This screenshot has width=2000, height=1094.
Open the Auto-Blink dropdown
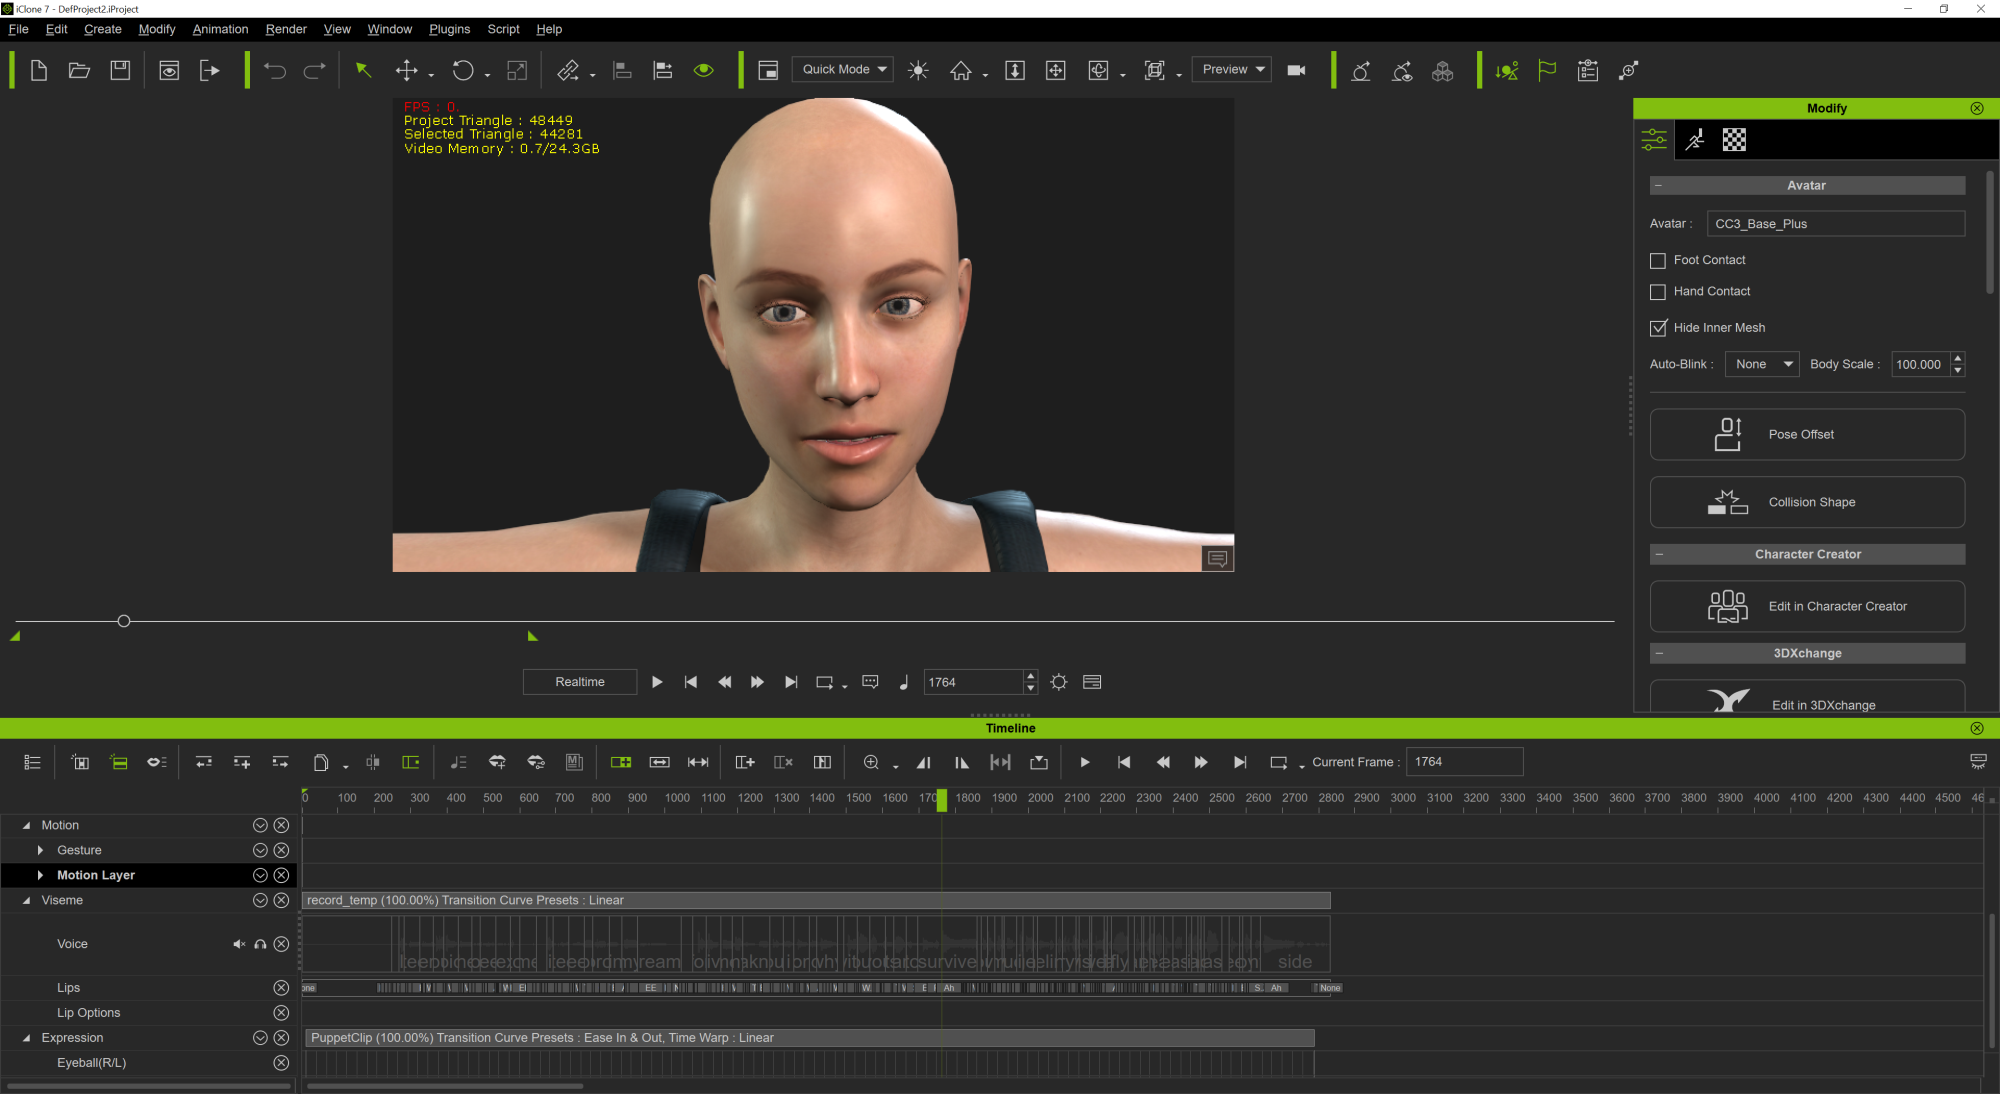tap(1762, 364)
